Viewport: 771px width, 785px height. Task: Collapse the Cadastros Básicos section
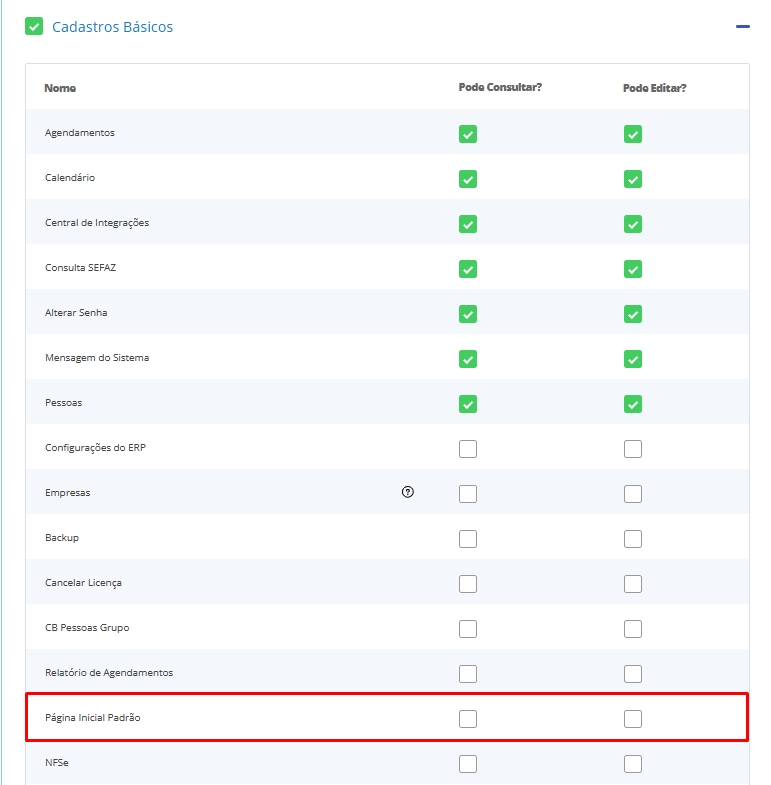coord(742,27)
